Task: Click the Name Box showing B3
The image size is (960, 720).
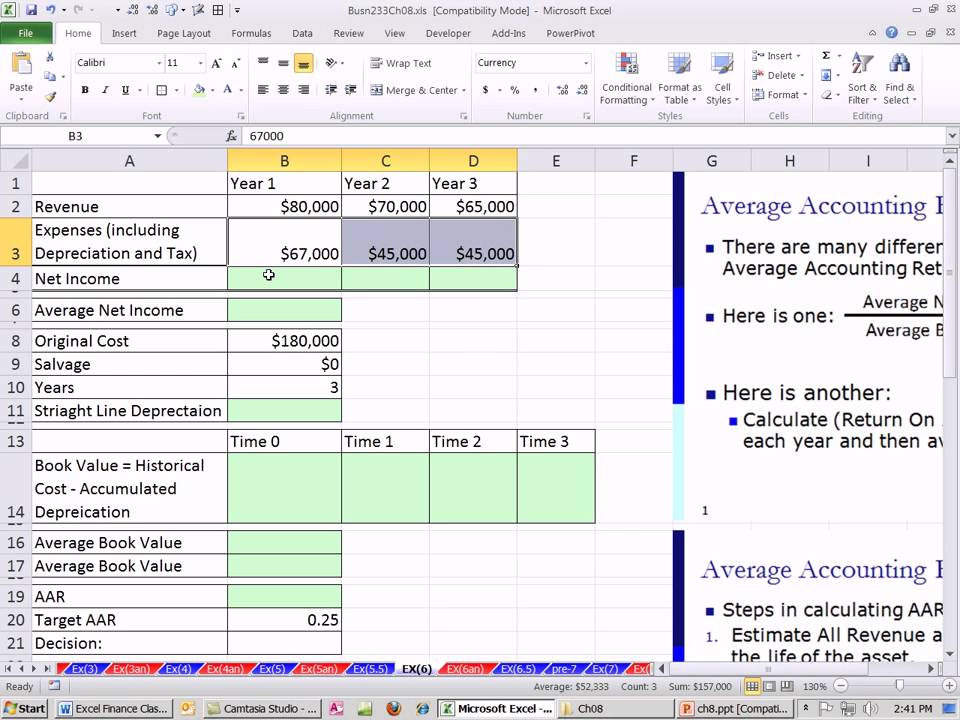Action: 75,136
